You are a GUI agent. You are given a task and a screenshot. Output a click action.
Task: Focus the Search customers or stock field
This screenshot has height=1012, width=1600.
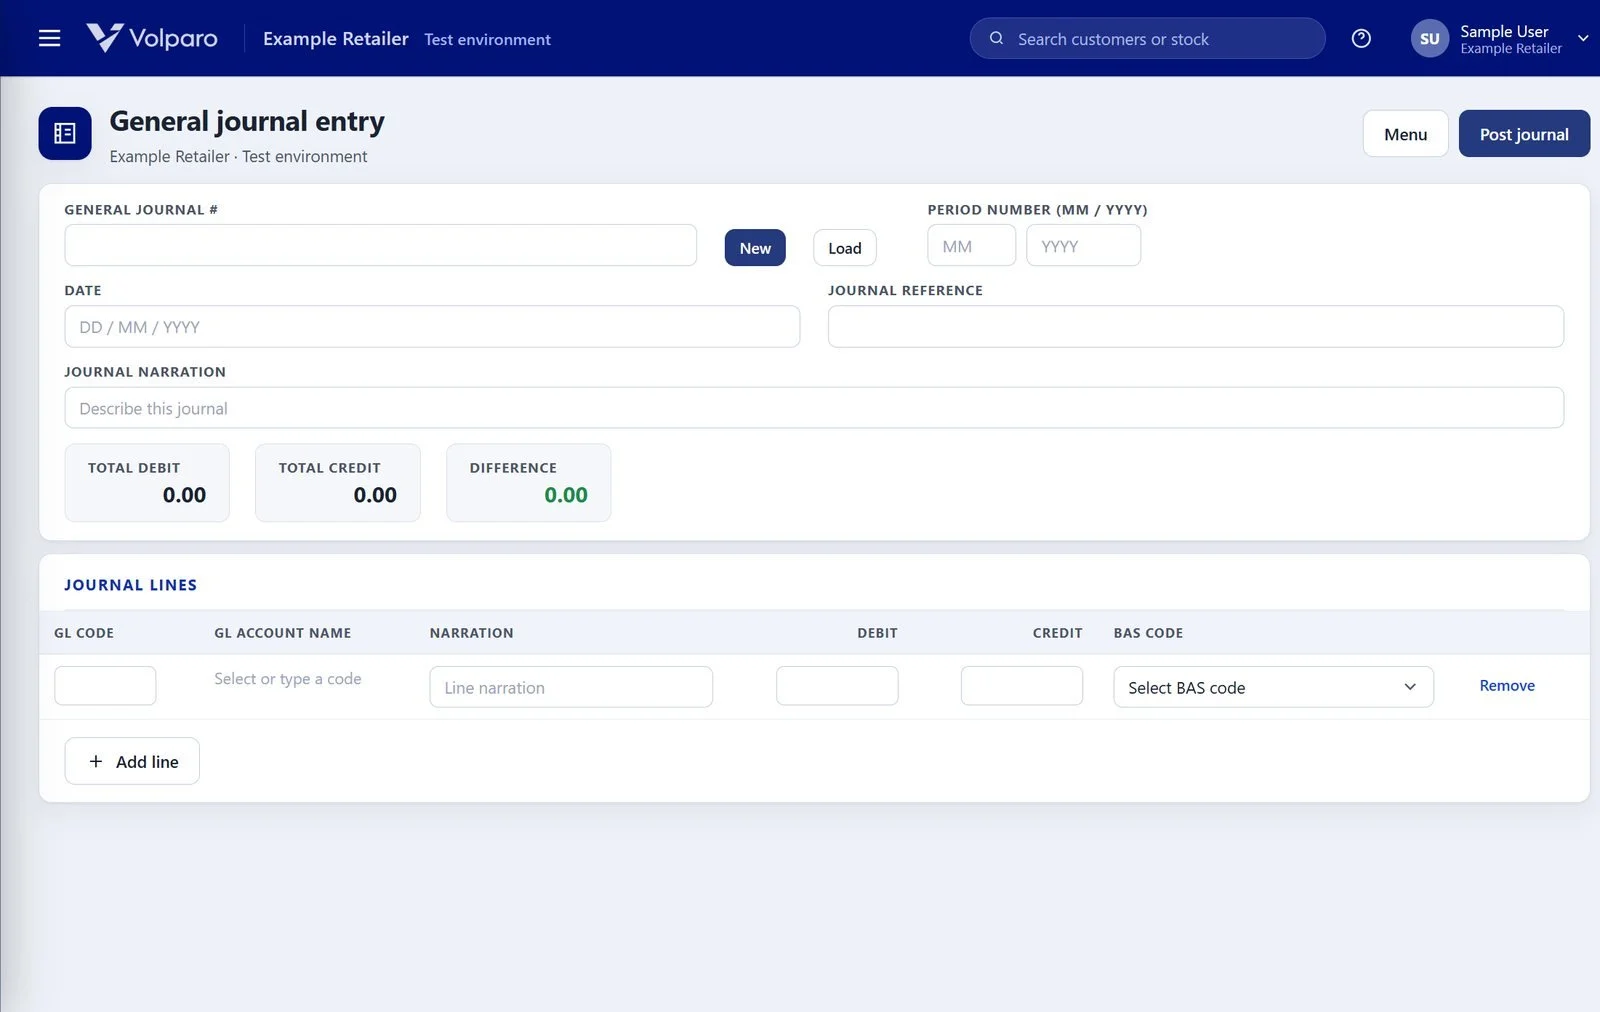(1147, 38)
